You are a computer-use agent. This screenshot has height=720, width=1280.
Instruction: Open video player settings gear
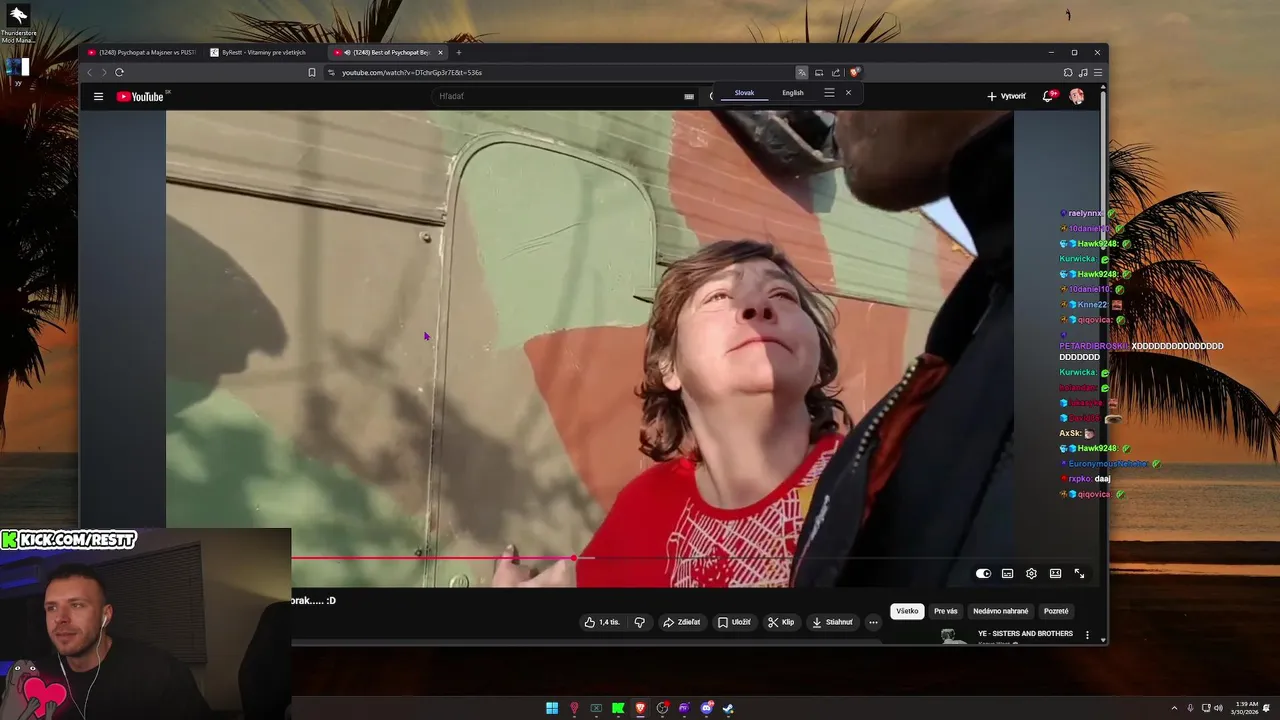click(x=1031, y=574)
